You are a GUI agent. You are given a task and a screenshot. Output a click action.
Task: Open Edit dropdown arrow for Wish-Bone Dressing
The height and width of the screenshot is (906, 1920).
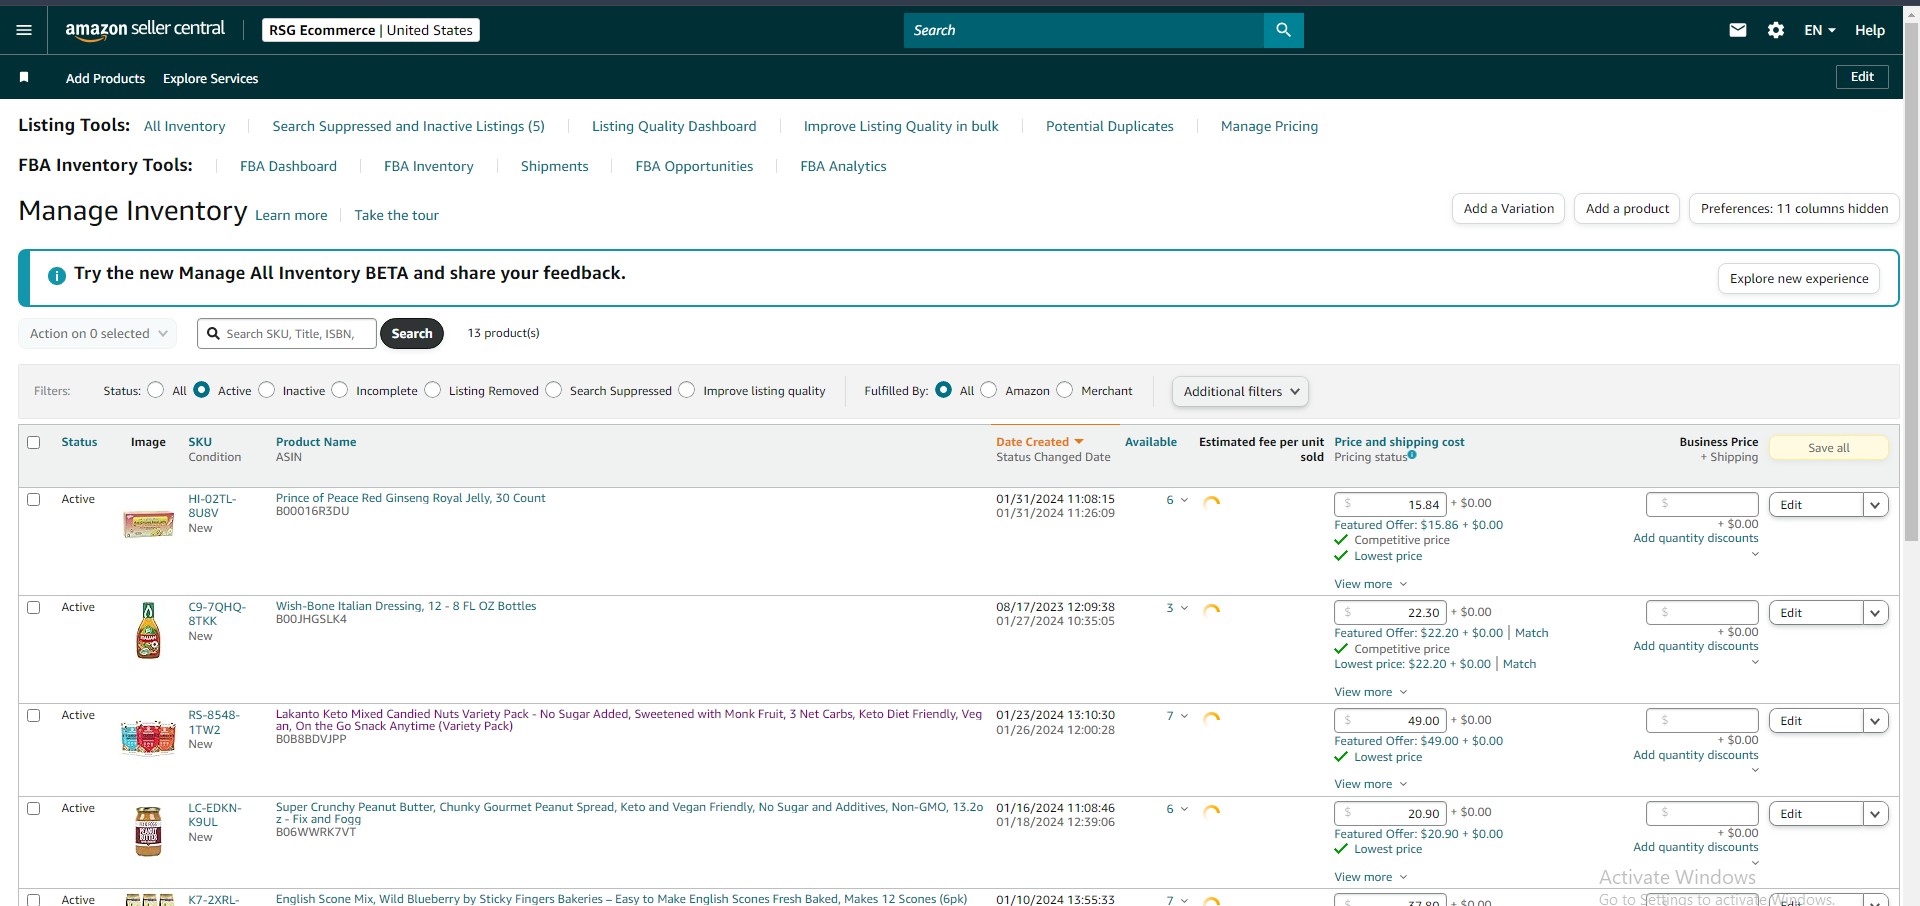(x=1875, y=613)
